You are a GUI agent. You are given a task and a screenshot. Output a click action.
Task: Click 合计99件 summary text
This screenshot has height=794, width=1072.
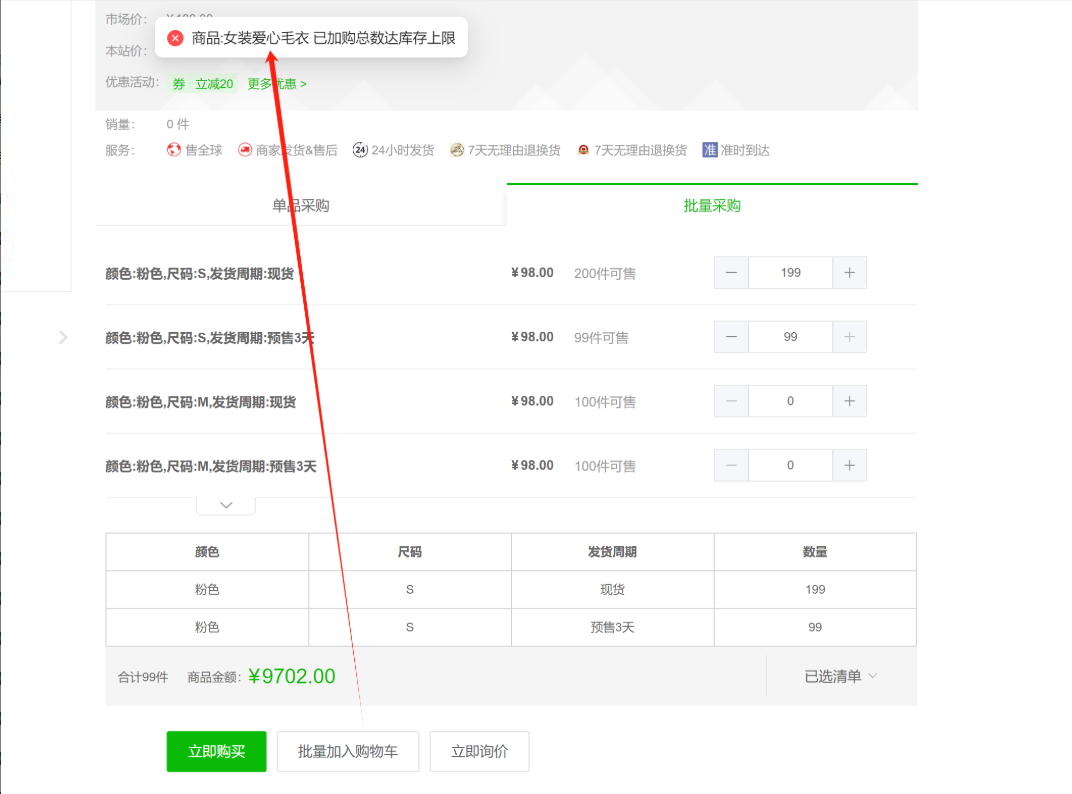point(143,677)
